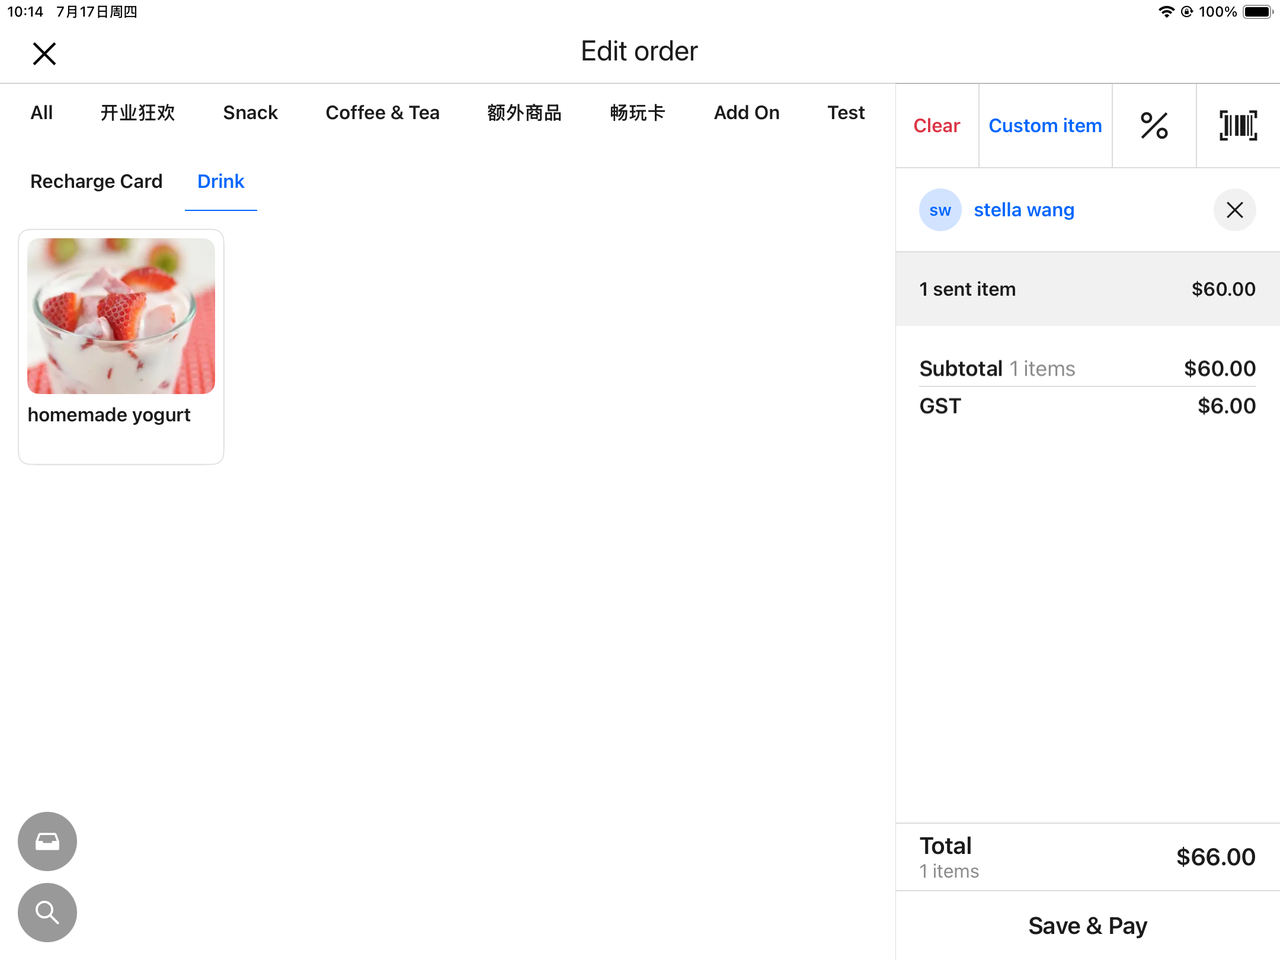The width and height of the screenshot is (1280, 960).
Task: Open the 畅玩卡 category tab
Action: (x=637, y=113)
